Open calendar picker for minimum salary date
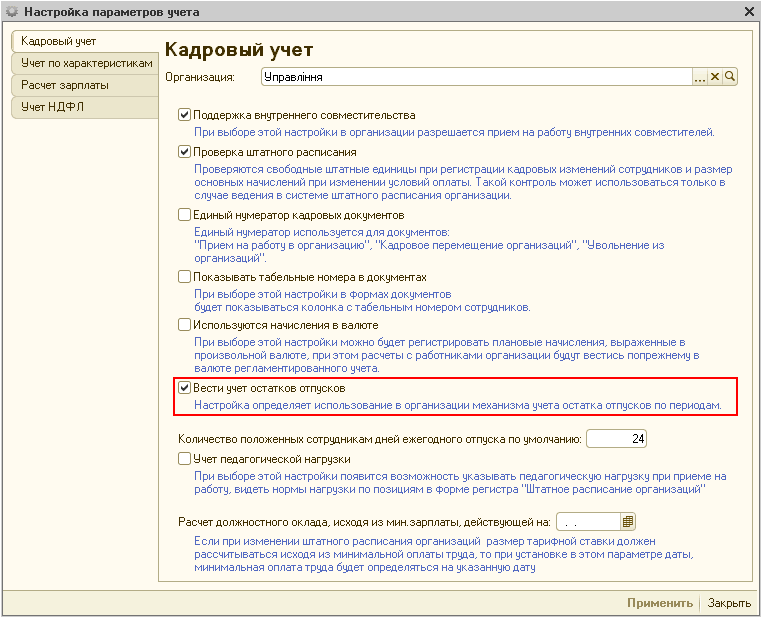Screen dimensions: 761x617 click(x=628, y=521)
